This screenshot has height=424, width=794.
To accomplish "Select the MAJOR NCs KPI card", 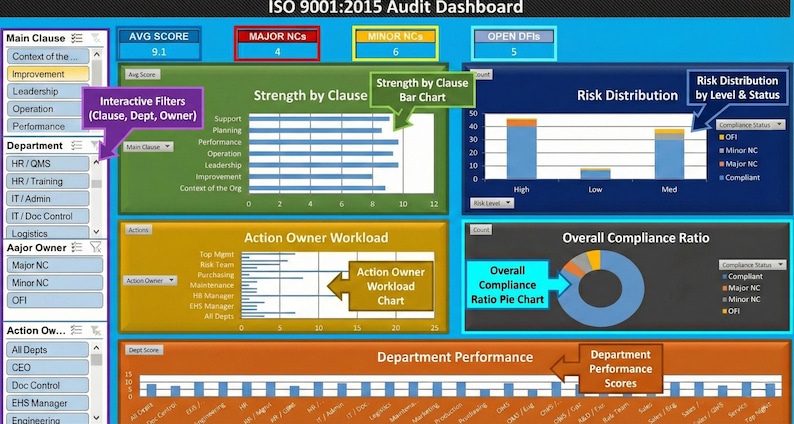I will [x=277, y=44].
